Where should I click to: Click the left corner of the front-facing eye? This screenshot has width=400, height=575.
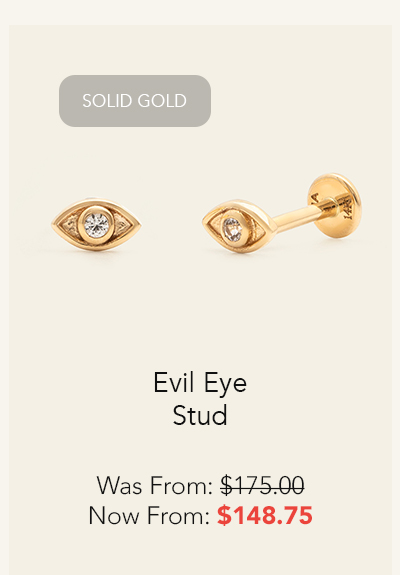coord(55,224)
